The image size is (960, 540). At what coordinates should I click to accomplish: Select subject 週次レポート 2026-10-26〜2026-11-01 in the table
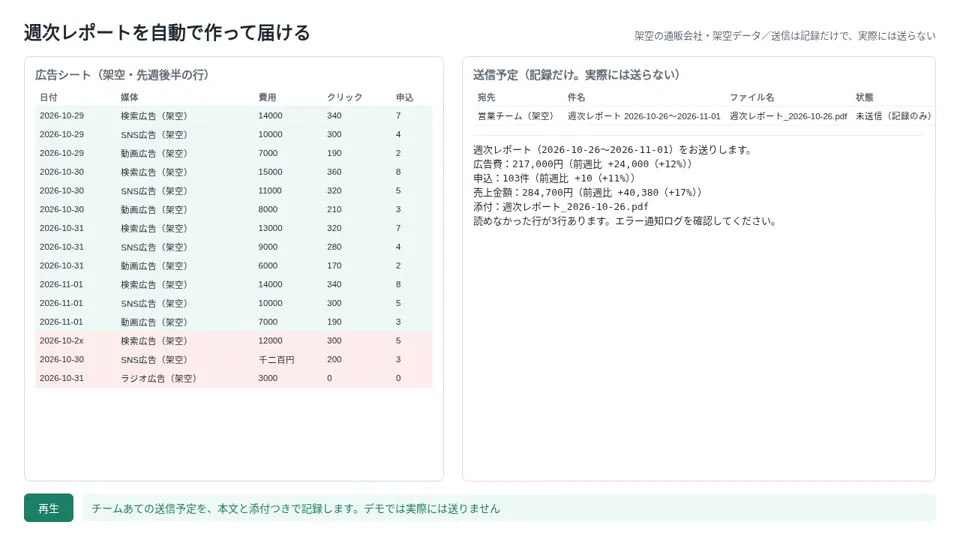tap(644, 116)
